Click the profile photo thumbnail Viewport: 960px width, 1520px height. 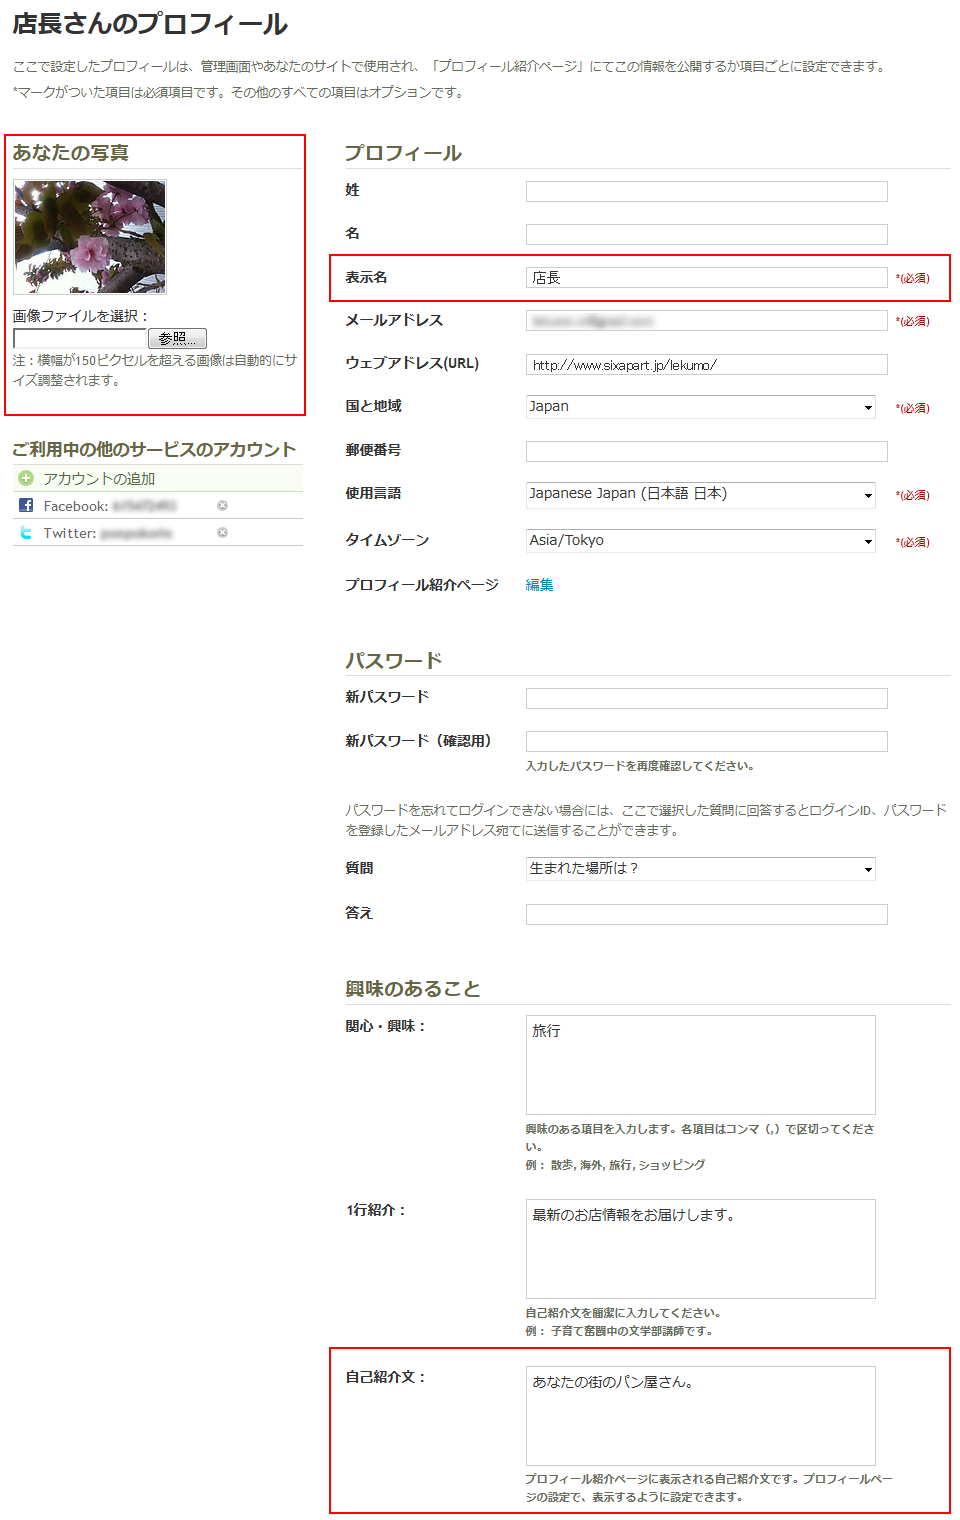tap(90, 237)
